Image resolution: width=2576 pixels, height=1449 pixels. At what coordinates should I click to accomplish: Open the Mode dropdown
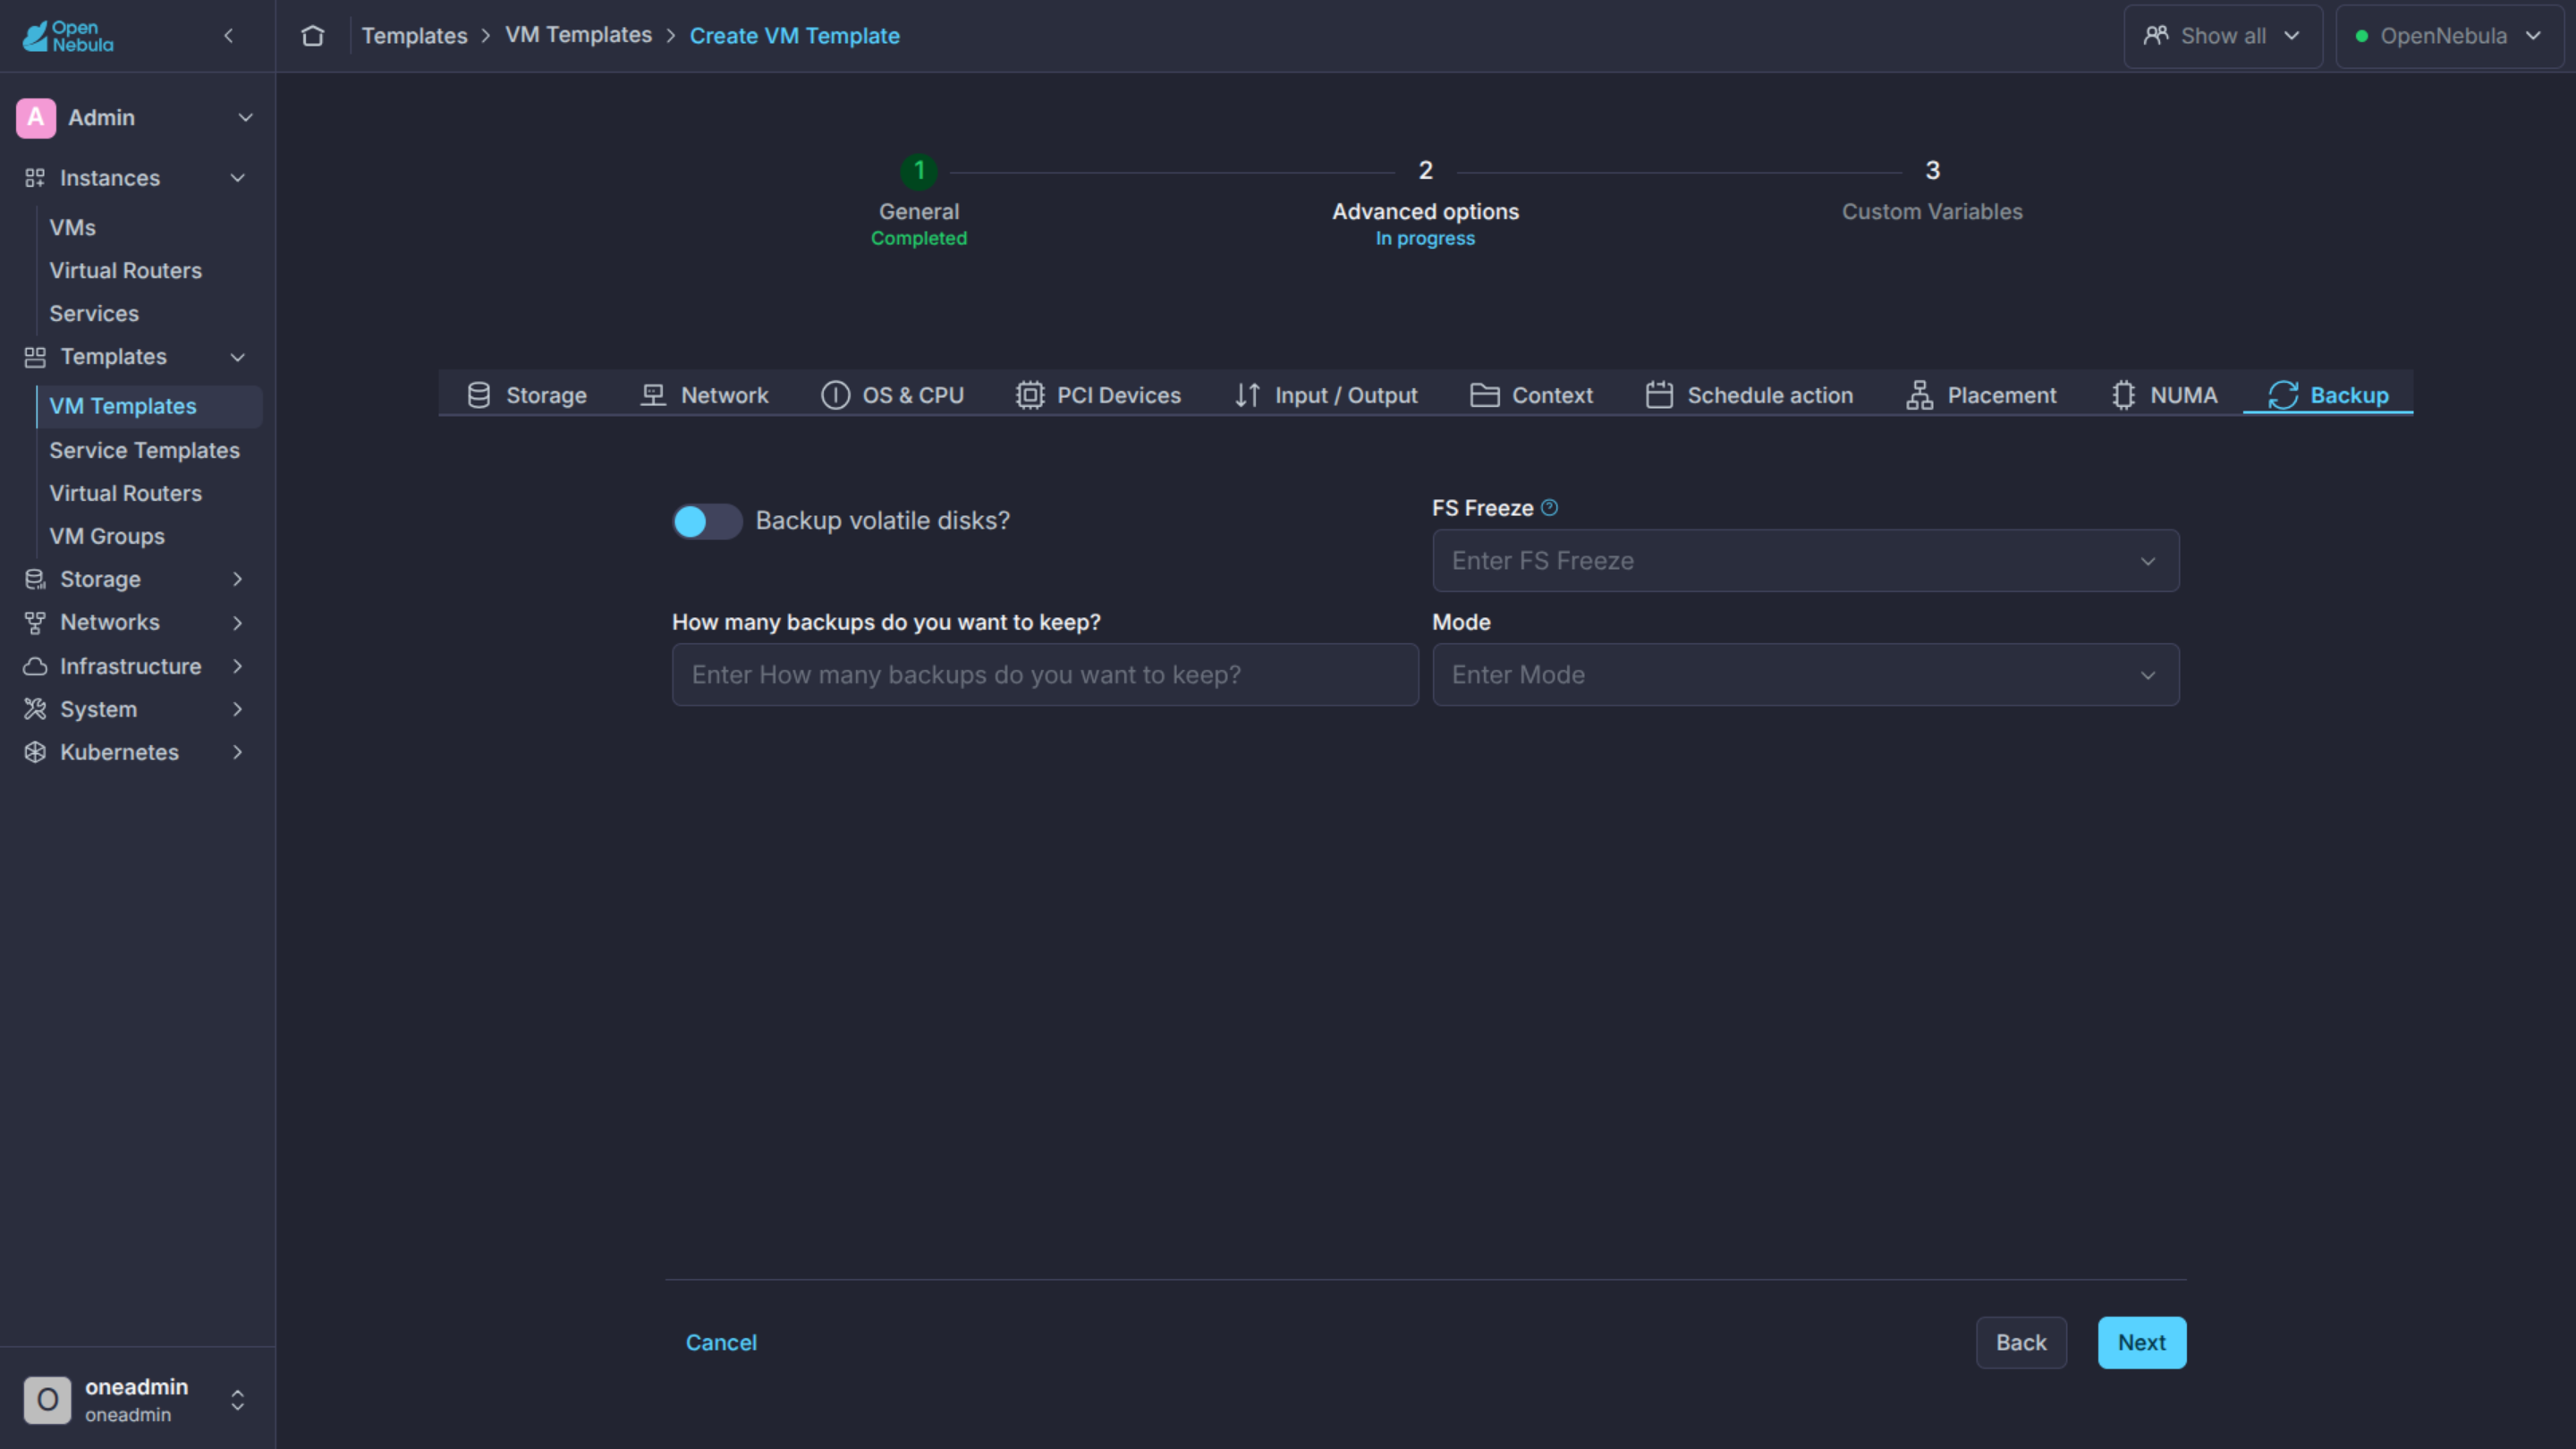(x=1805, y=675)
